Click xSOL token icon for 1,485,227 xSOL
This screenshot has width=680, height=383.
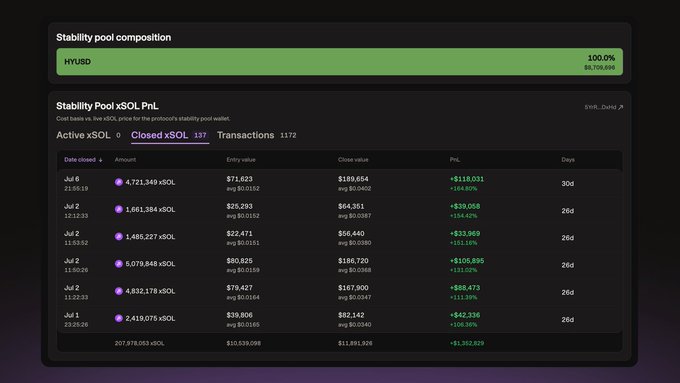coord(119,236)
